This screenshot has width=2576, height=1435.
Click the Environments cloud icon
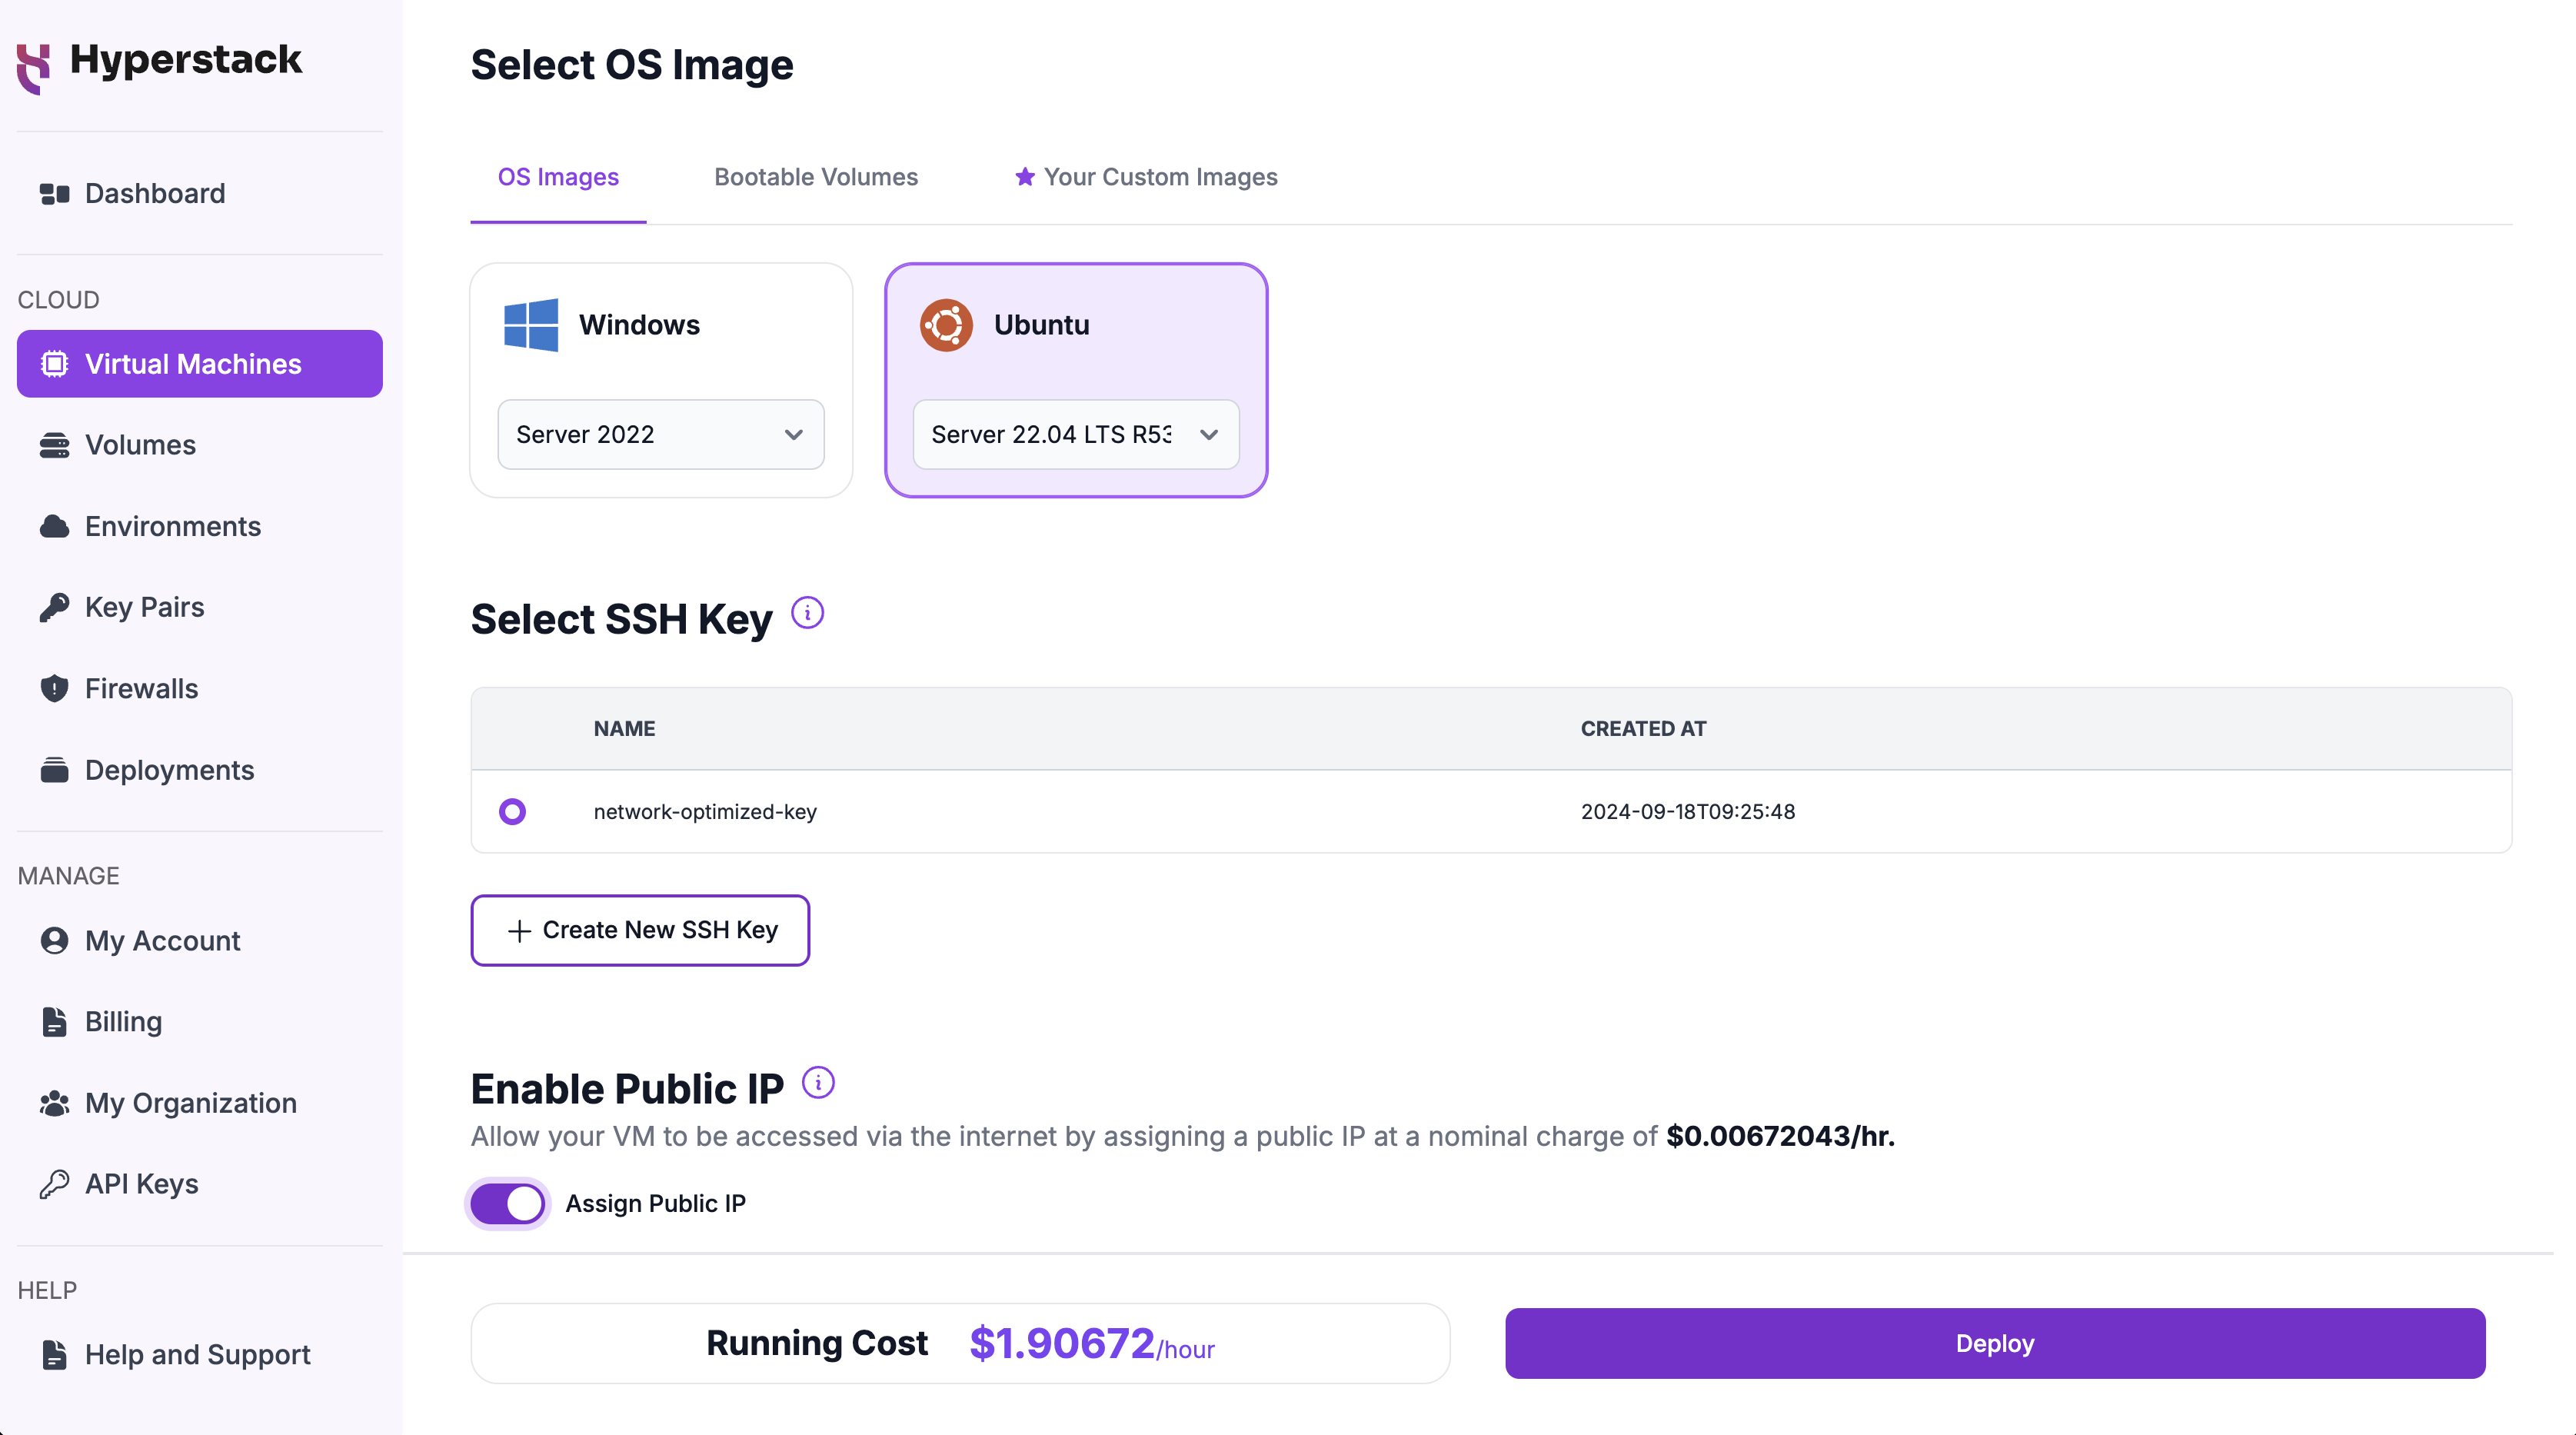[x=54, y=526]
